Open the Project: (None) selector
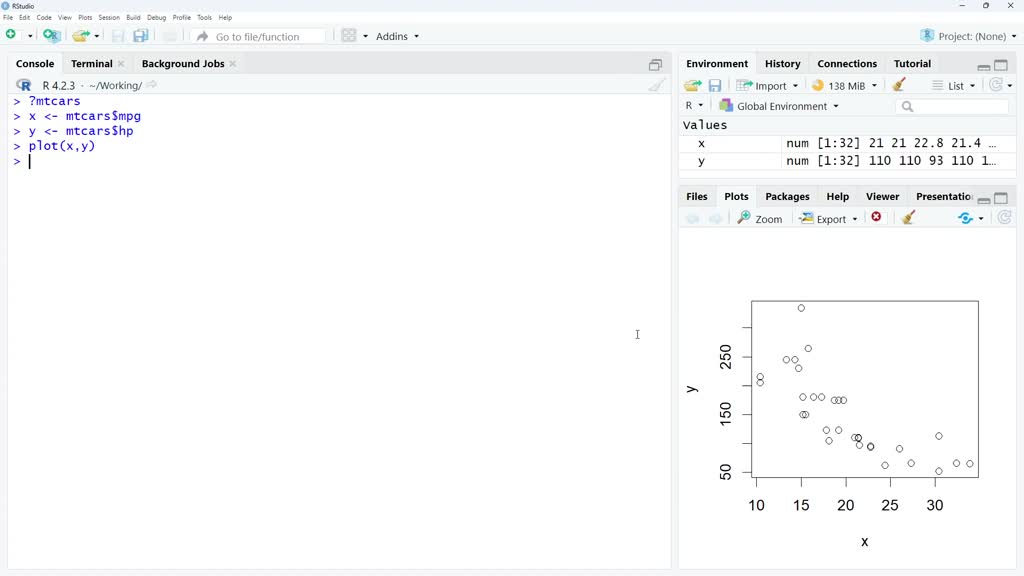1024x576 pixels. (967, 35)
